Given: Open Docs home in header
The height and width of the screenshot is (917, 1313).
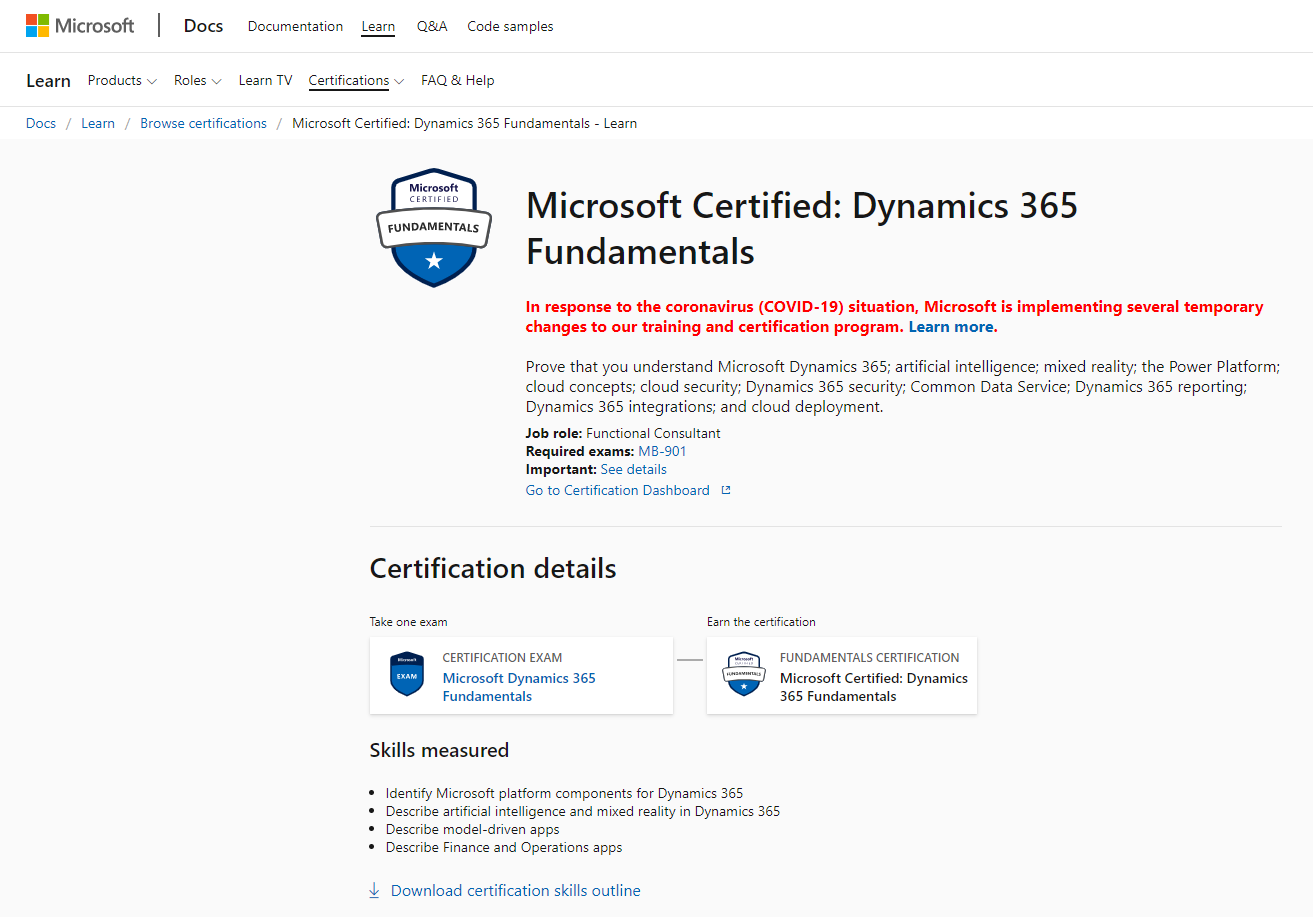Looking at the screenshot, I should click(204, 26).
